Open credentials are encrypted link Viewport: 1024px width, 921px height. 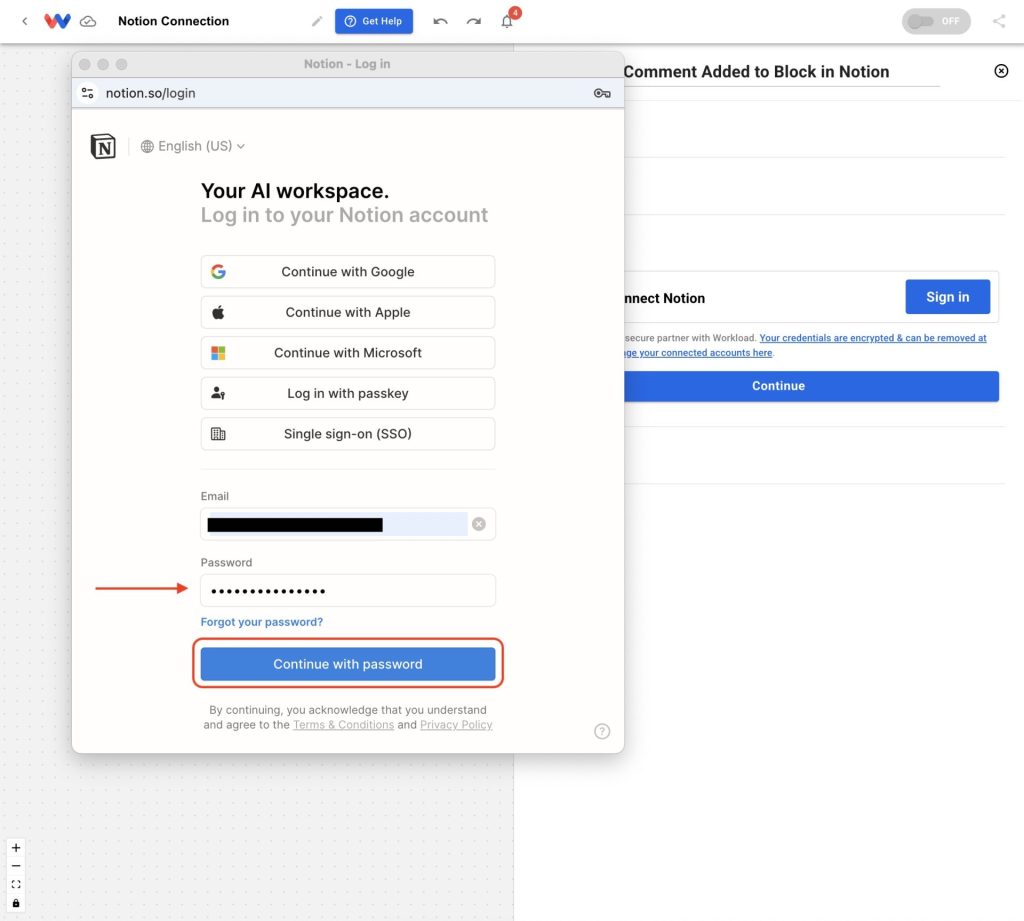(x=872, y=338)
